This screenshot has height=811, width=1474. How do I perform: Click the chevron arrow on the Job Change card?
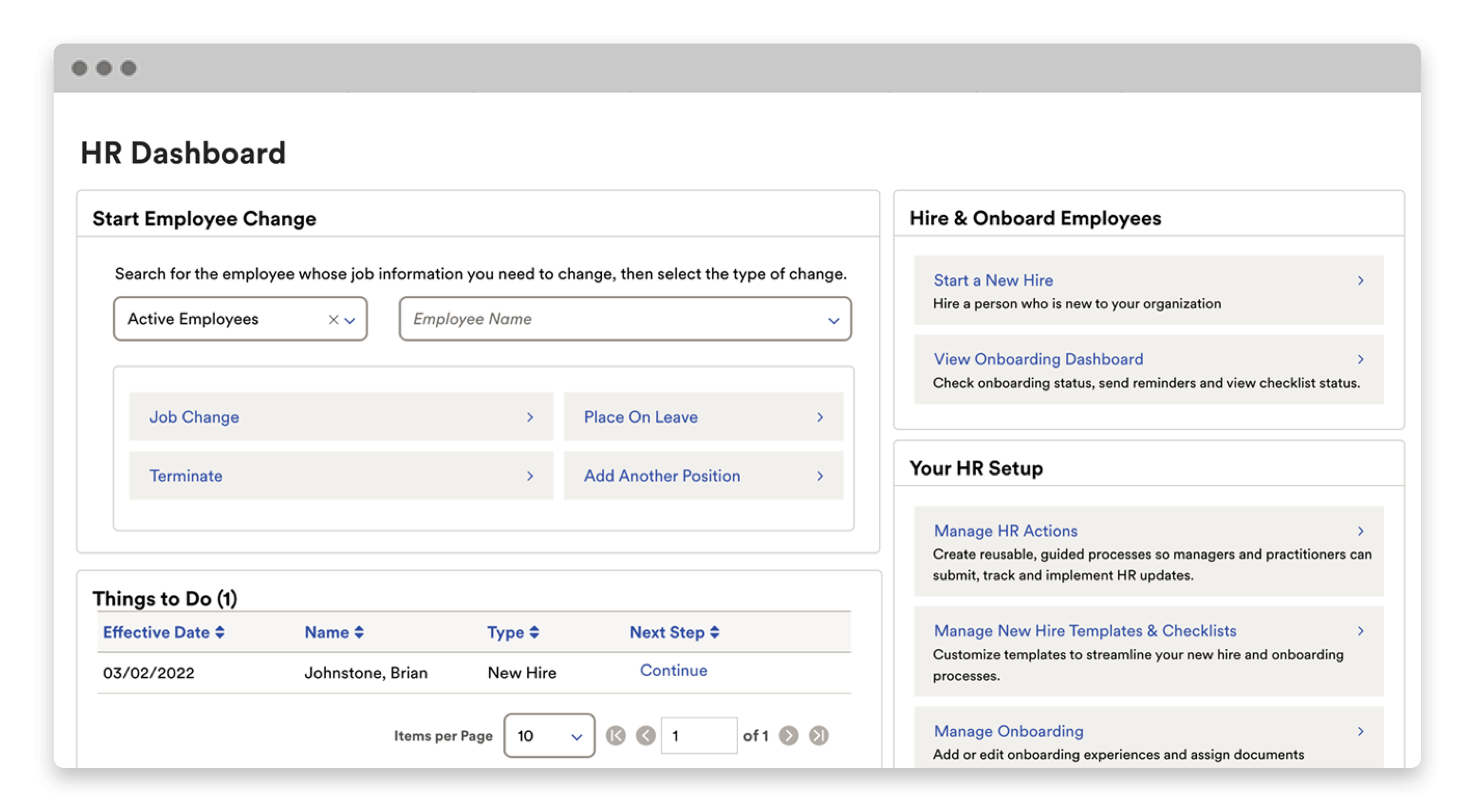[x=533, y=417]
